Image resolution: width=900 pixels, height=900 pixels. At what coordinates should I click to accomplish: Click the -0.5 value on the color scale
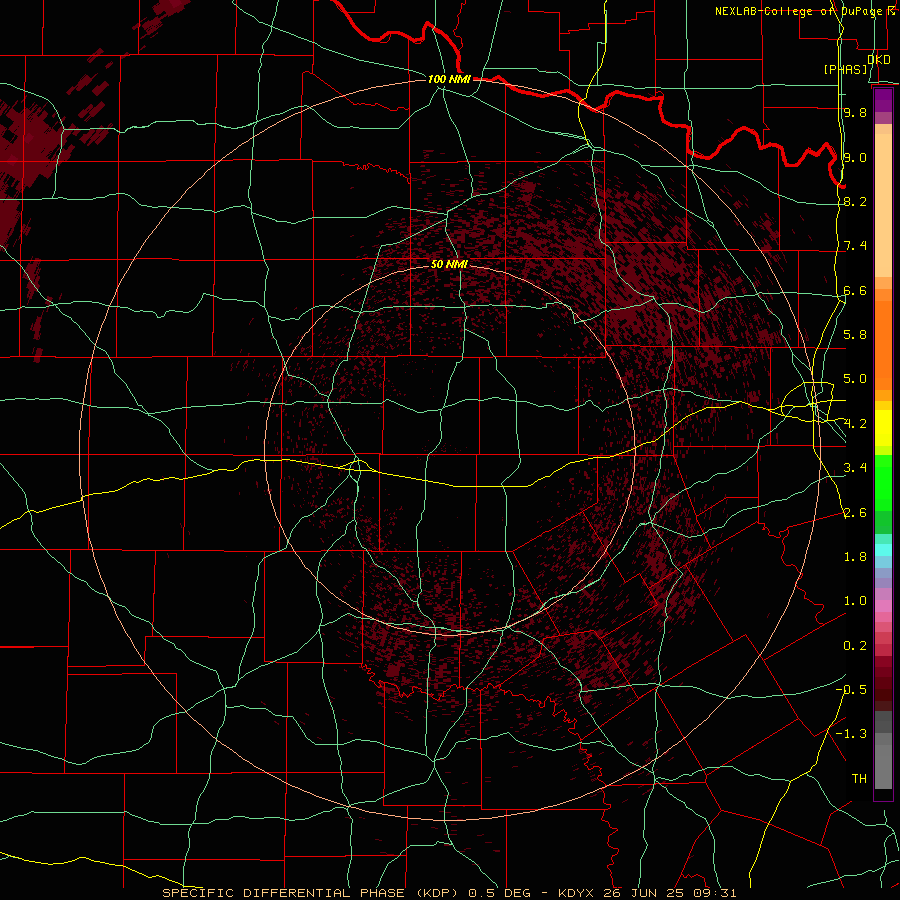(851, 690)
